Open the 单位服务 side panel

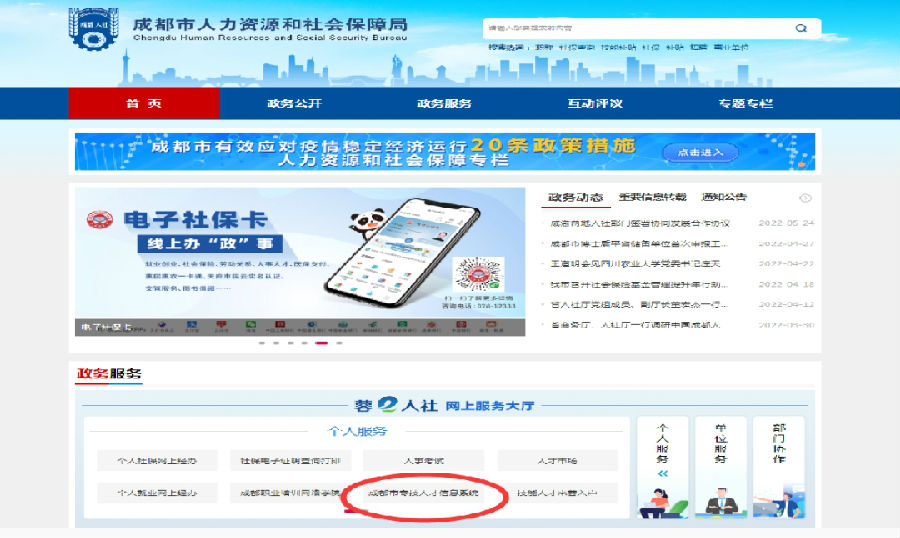(x=721, y=467)
